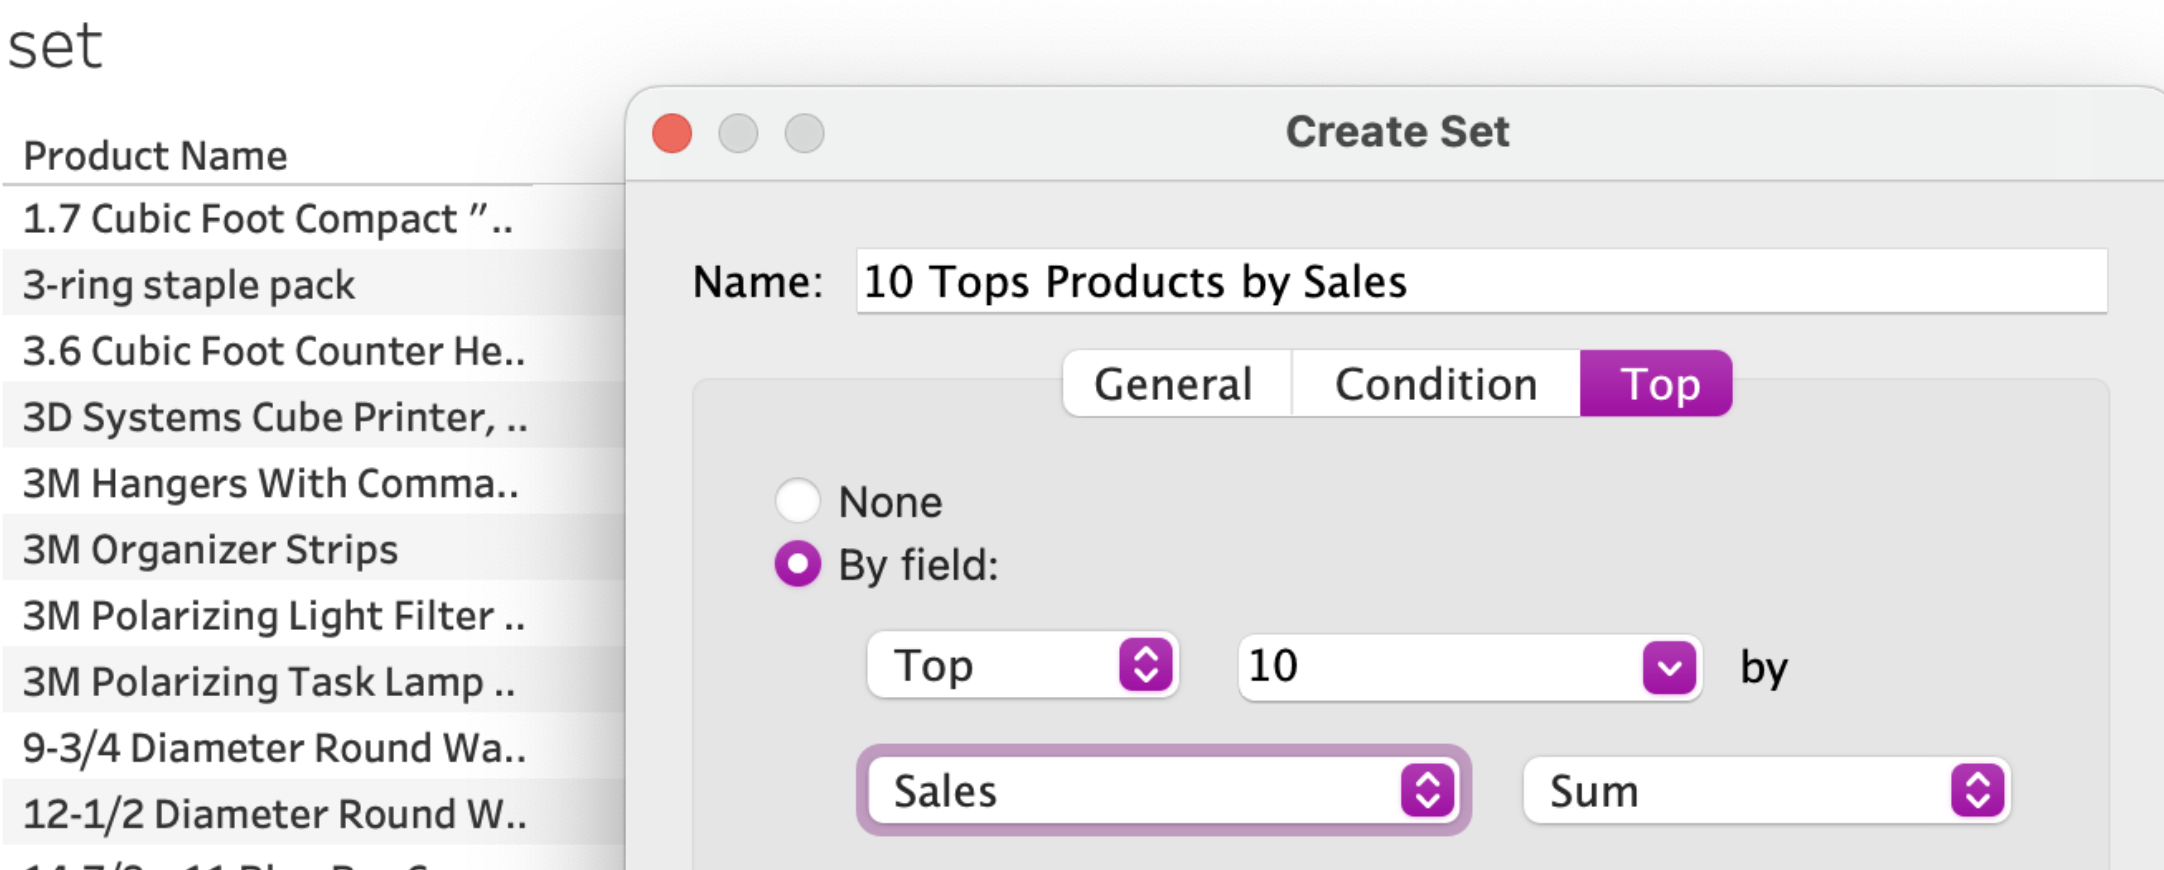Select the Top tab

coord(1658,384)
